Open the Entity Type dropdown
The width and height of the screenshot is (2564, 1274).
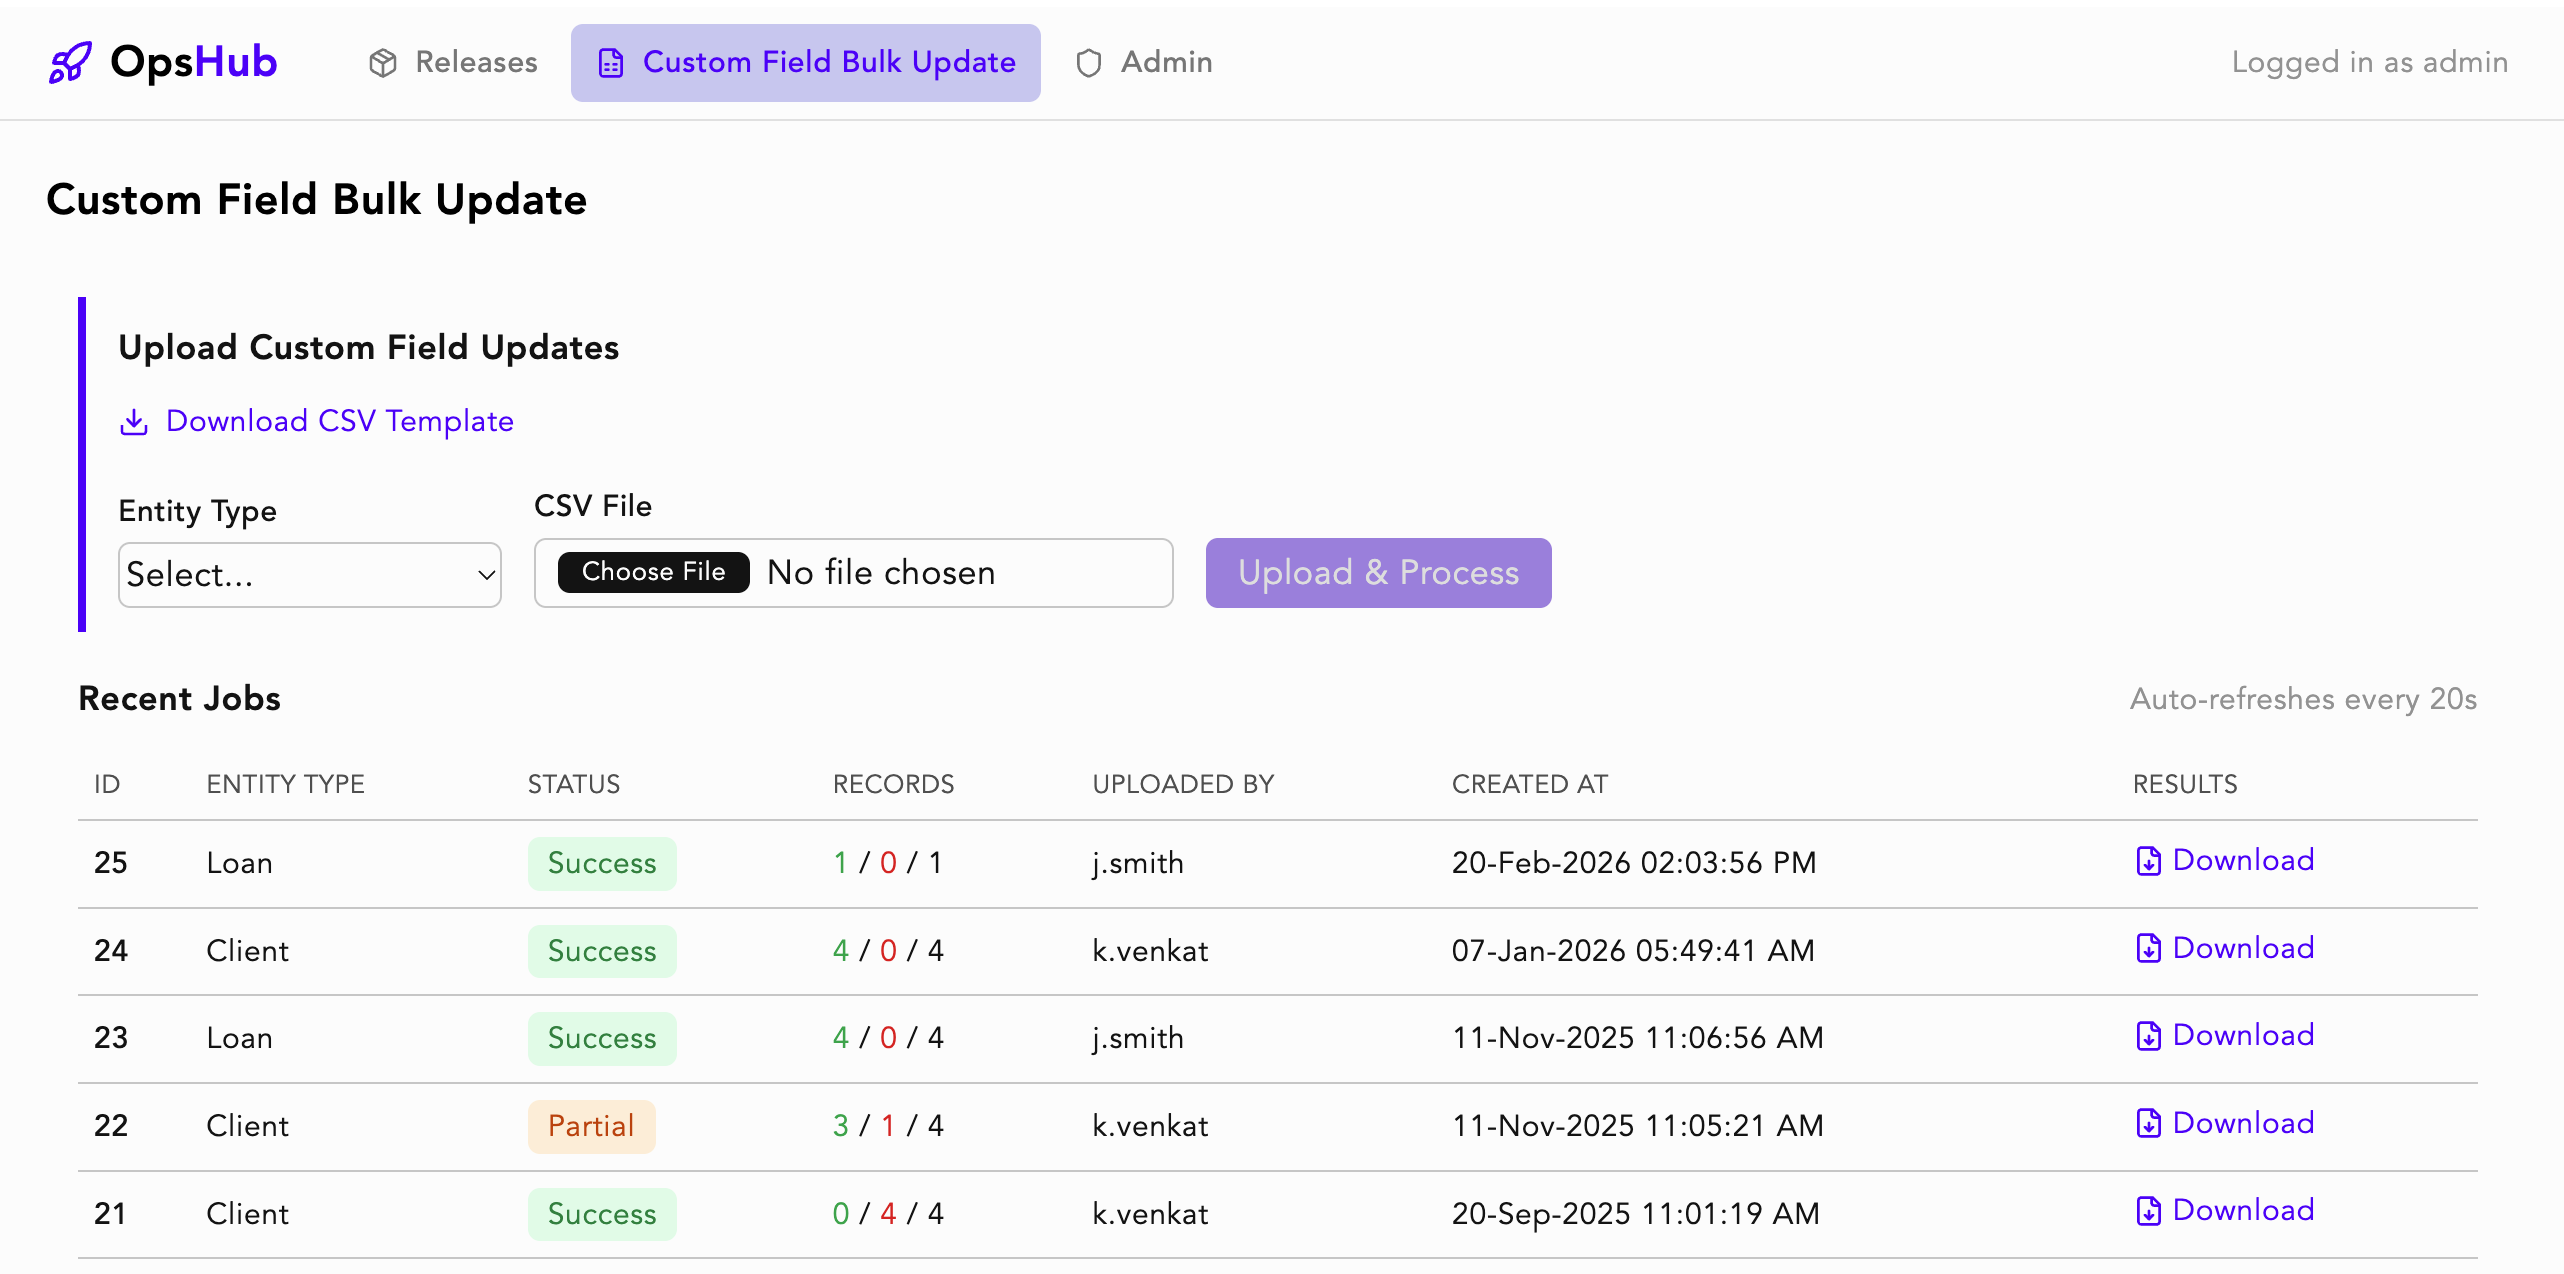point(309,573)
